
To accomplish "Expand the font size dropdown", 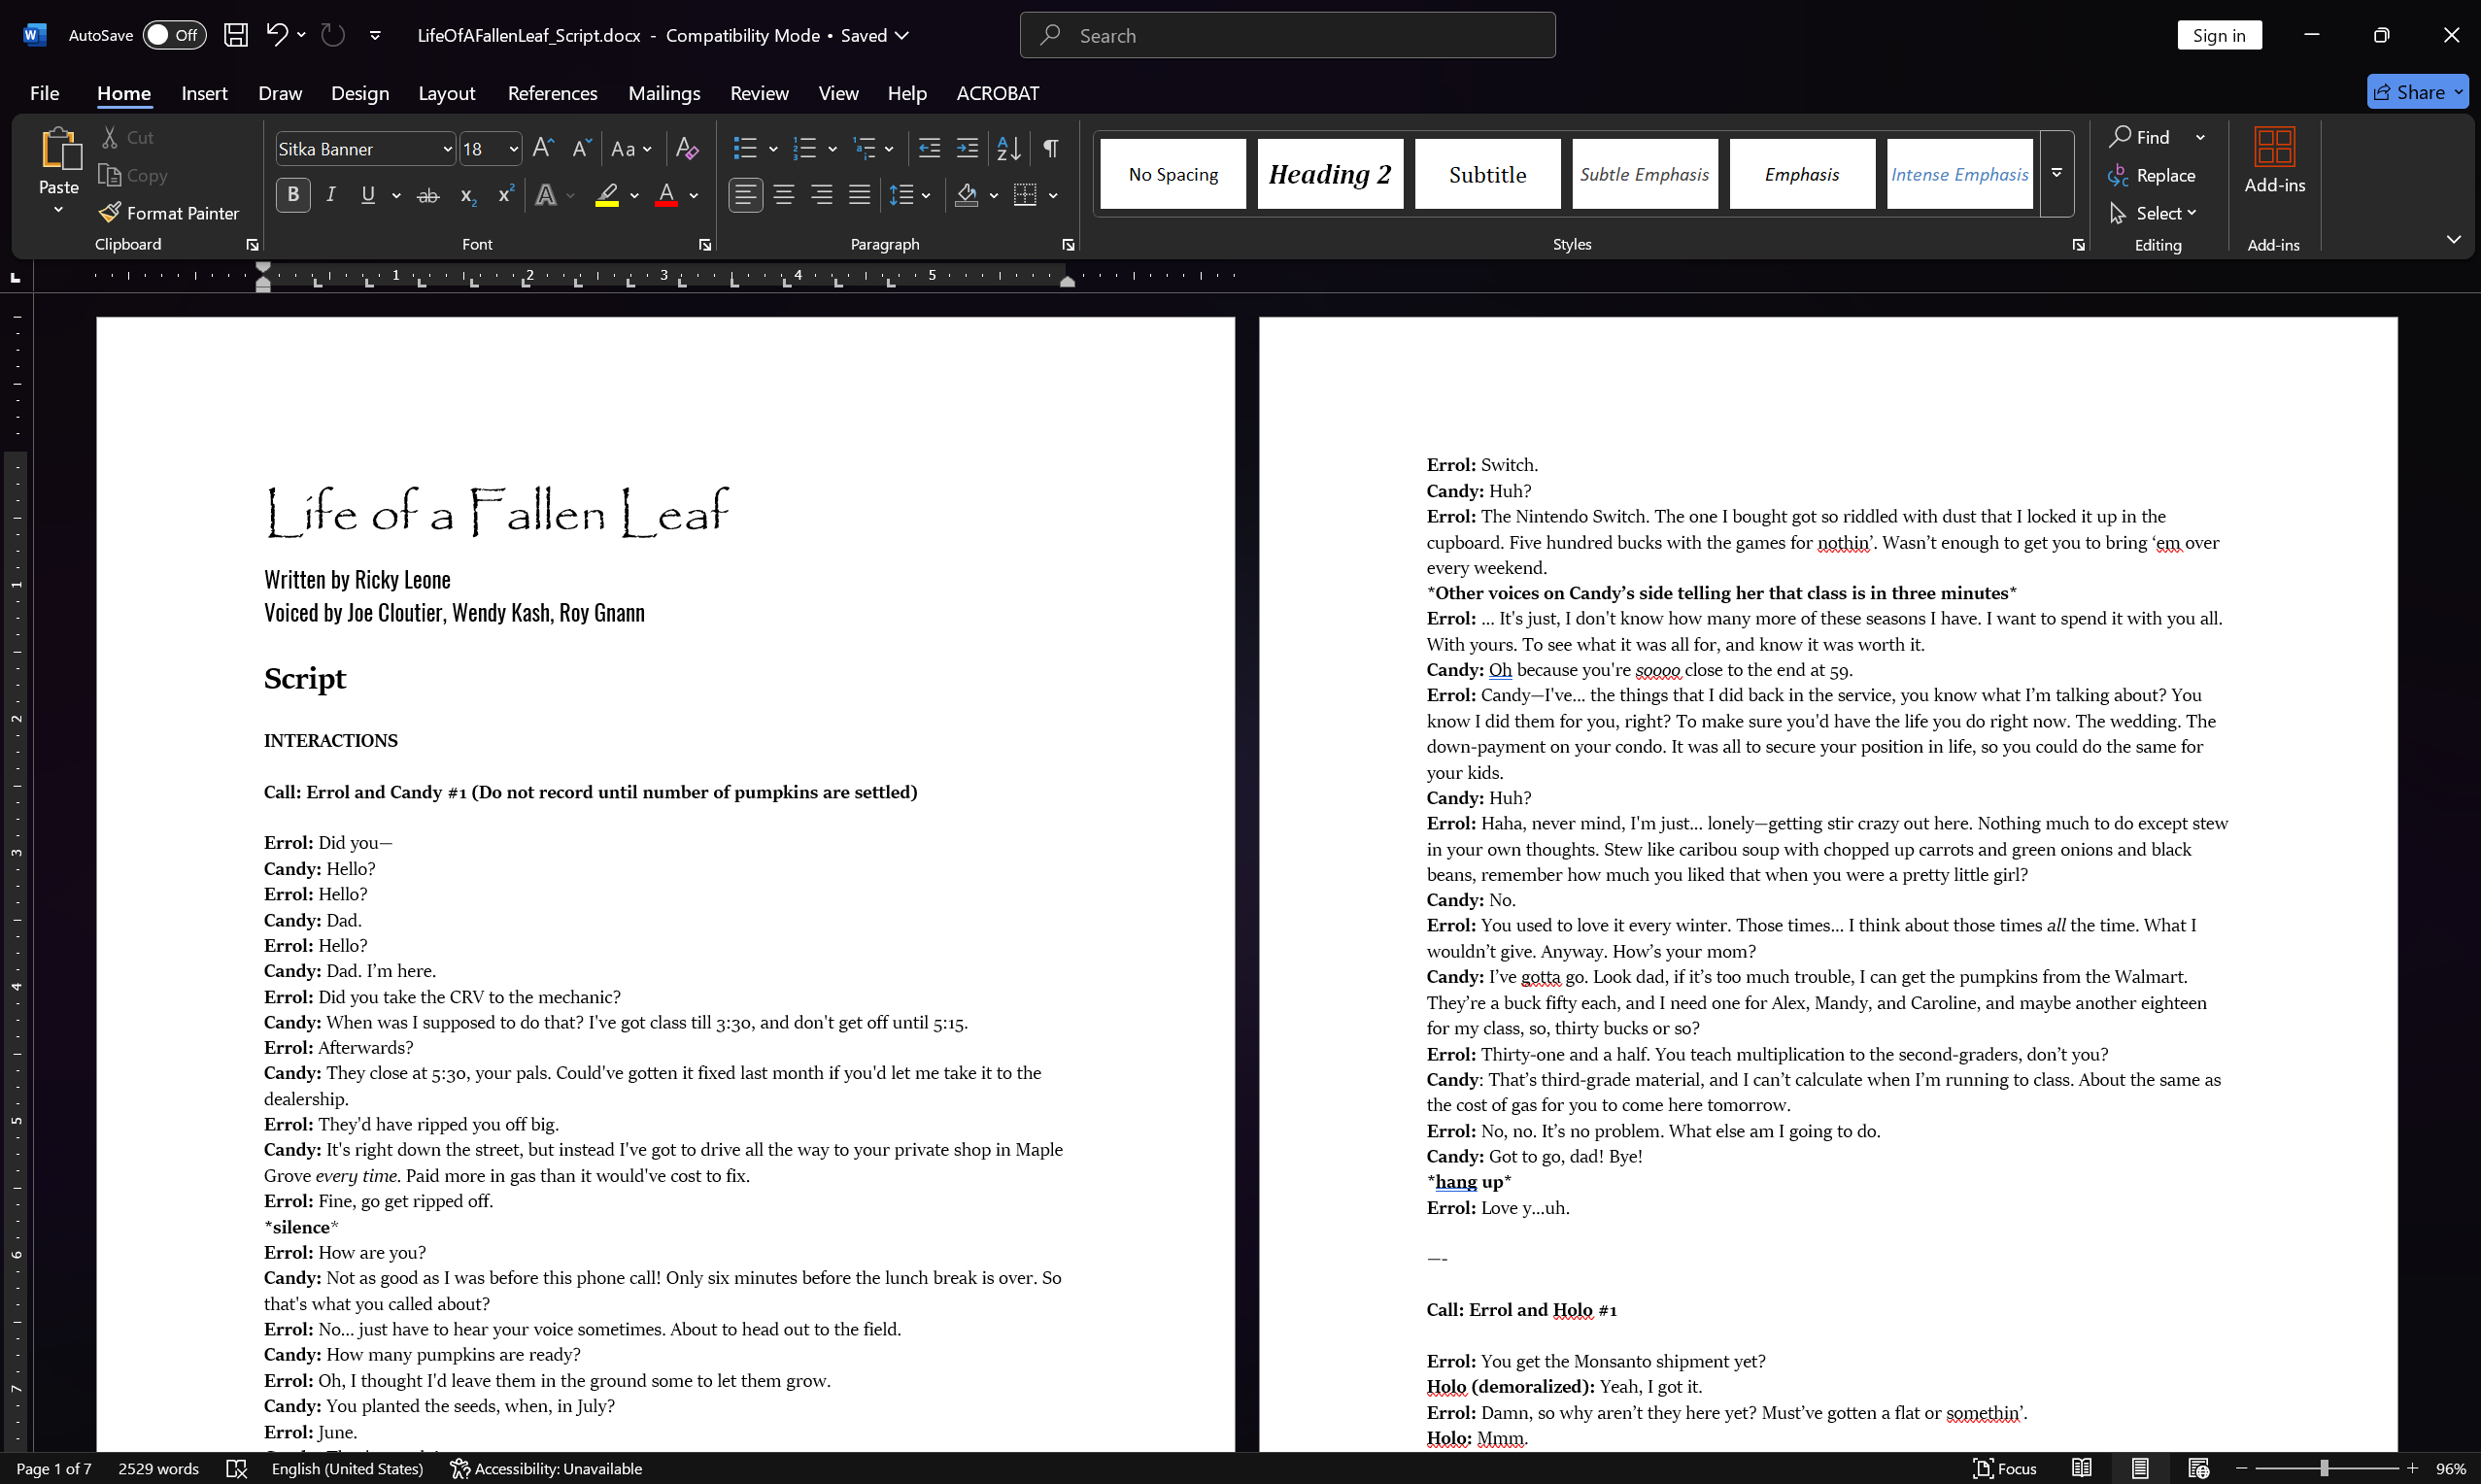I will click(x=513, y=149).
